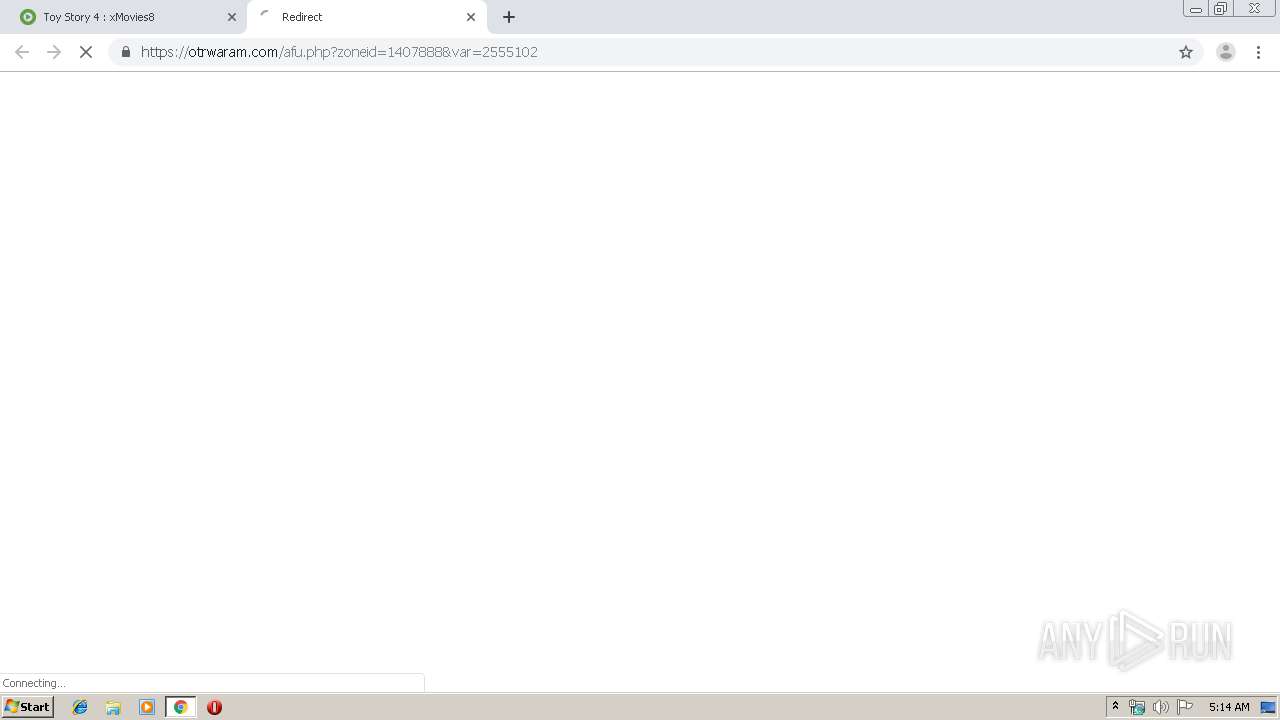1280x720 pixels.
Task: Minimize the Chrome window
Action: pos(1195,9)
